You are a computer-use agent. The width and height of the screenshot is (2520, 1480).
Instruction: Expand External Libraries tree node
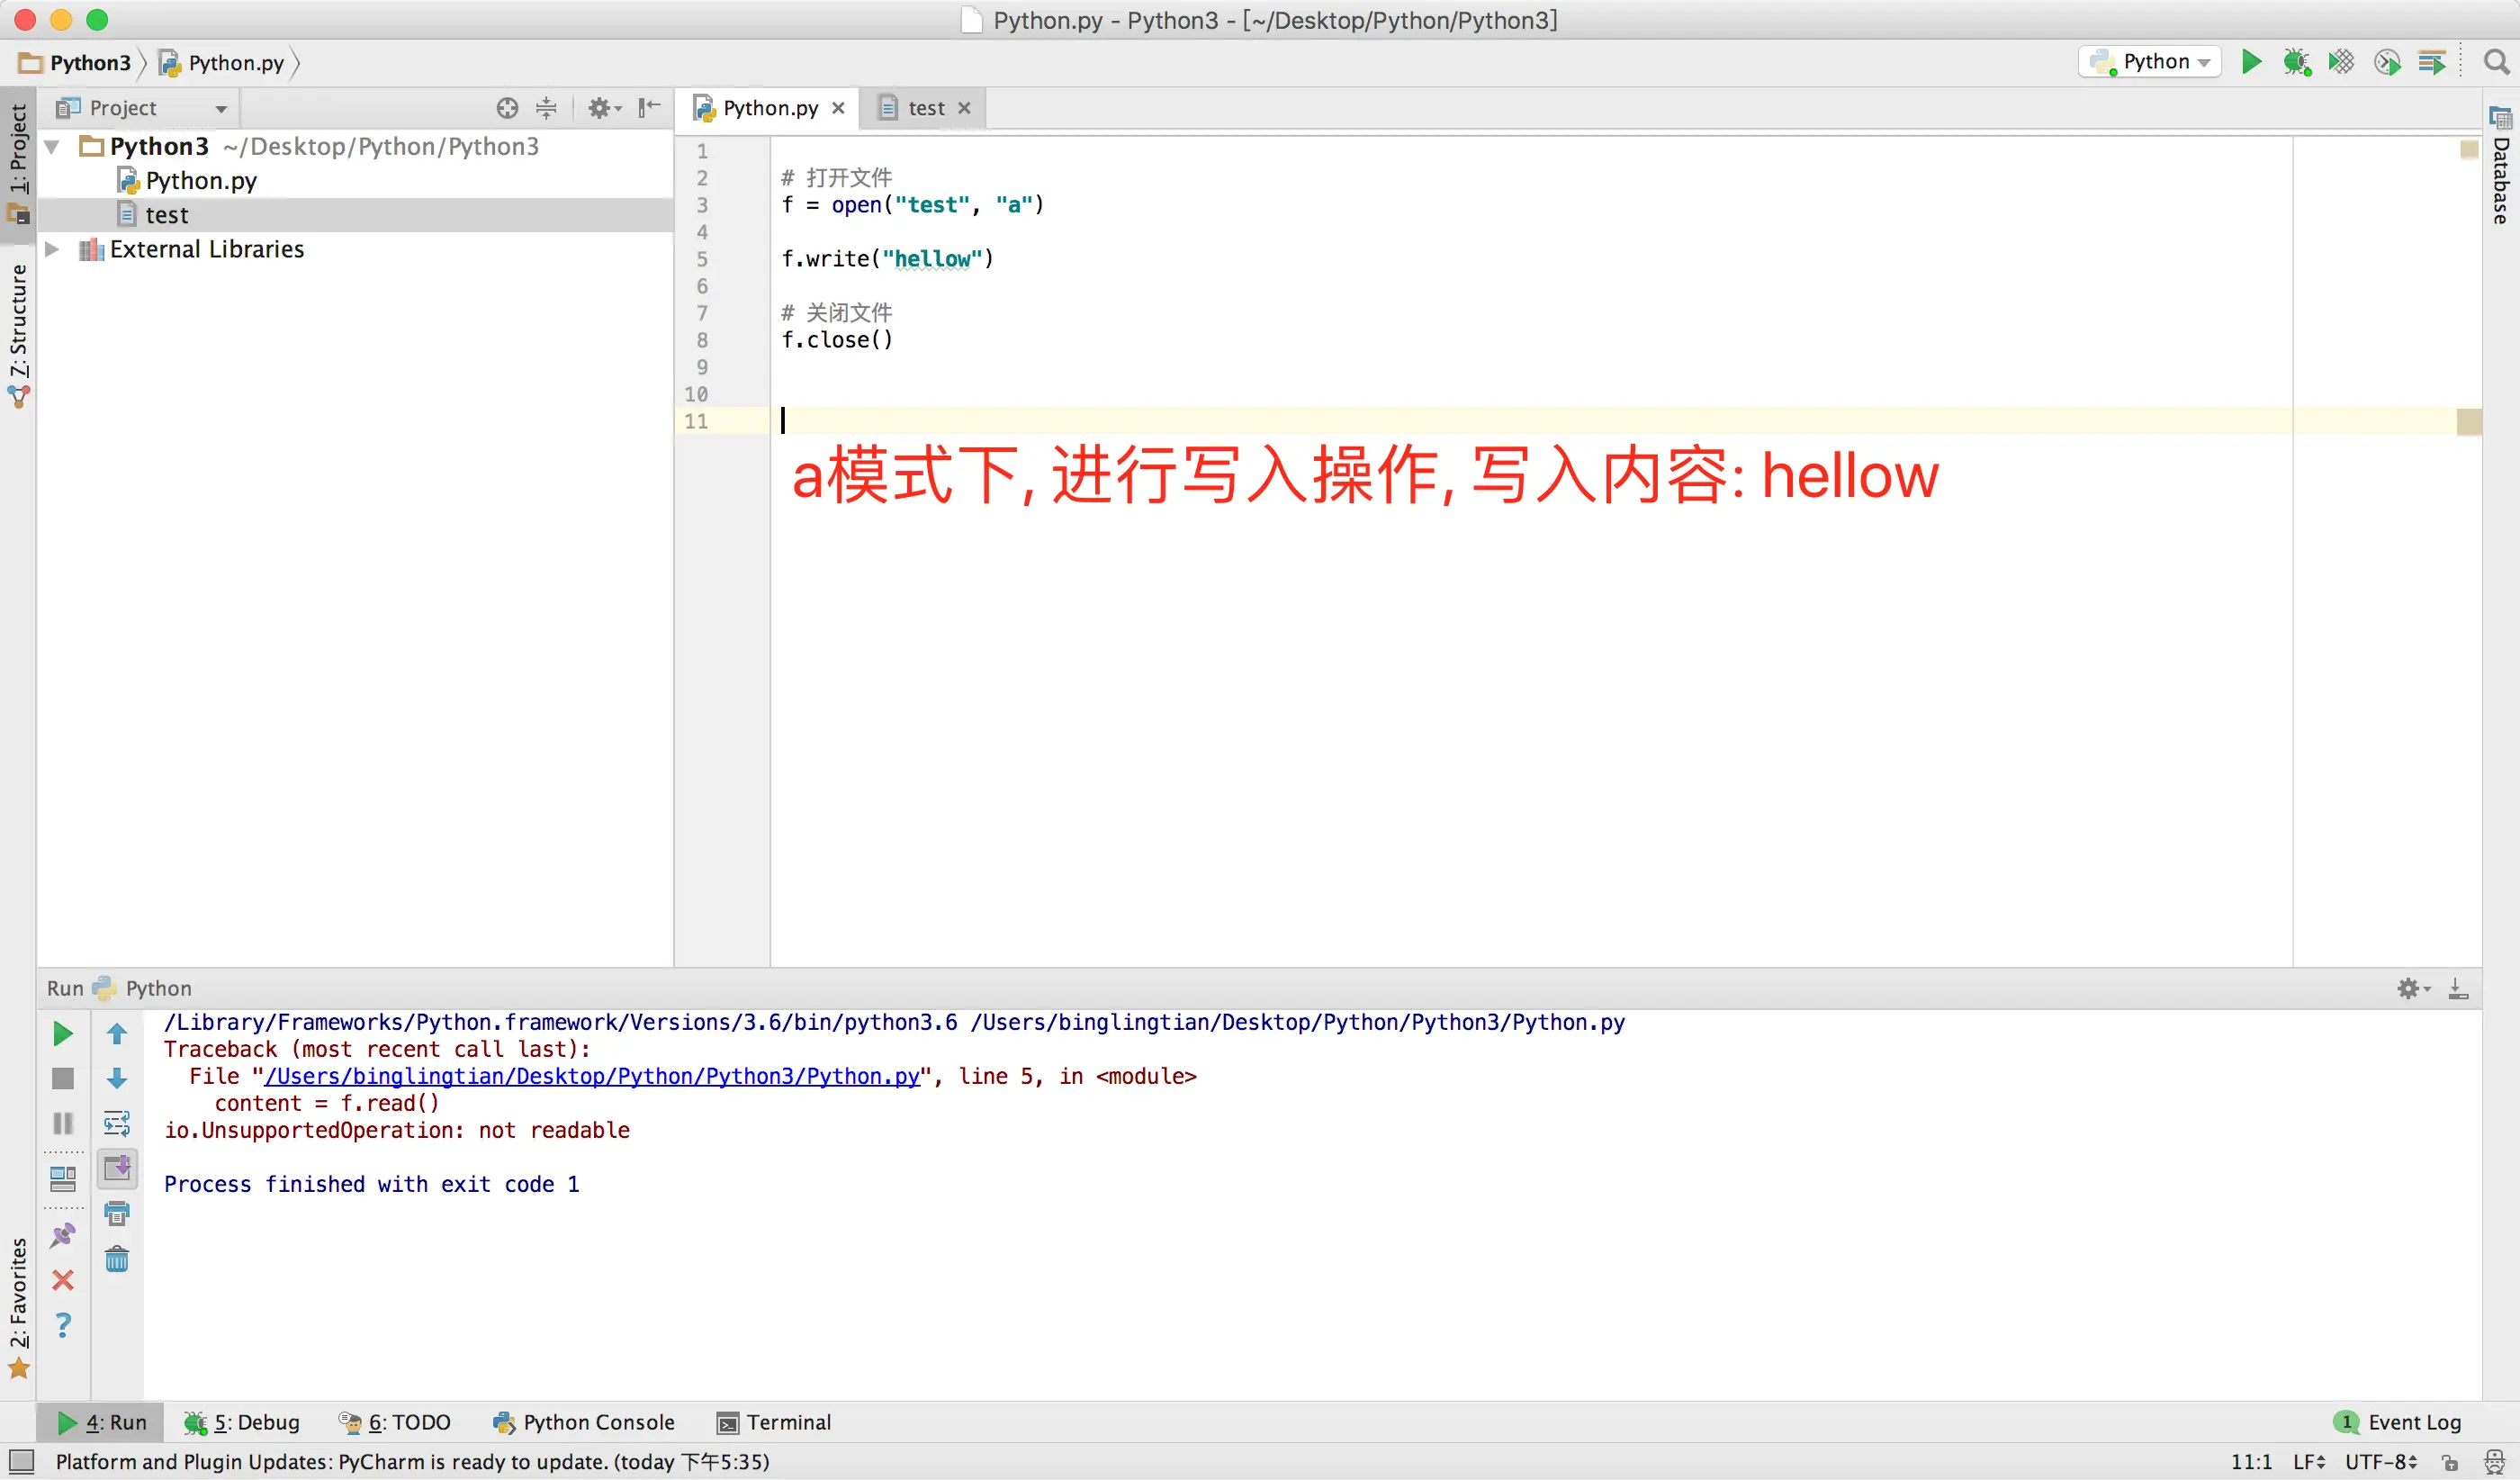click(x=52, y=249)
